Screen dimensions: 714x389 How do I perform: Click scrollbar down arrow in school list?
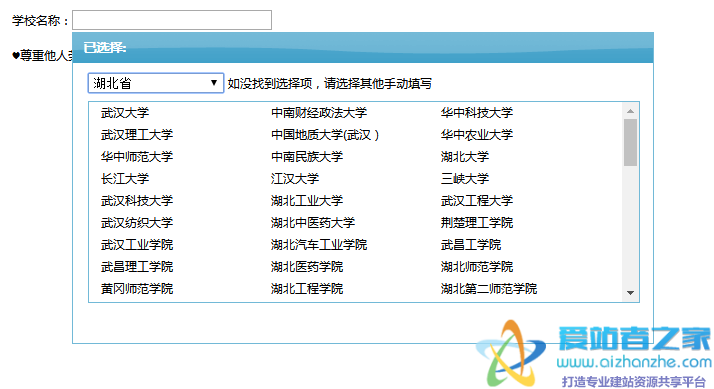(630, 293)
